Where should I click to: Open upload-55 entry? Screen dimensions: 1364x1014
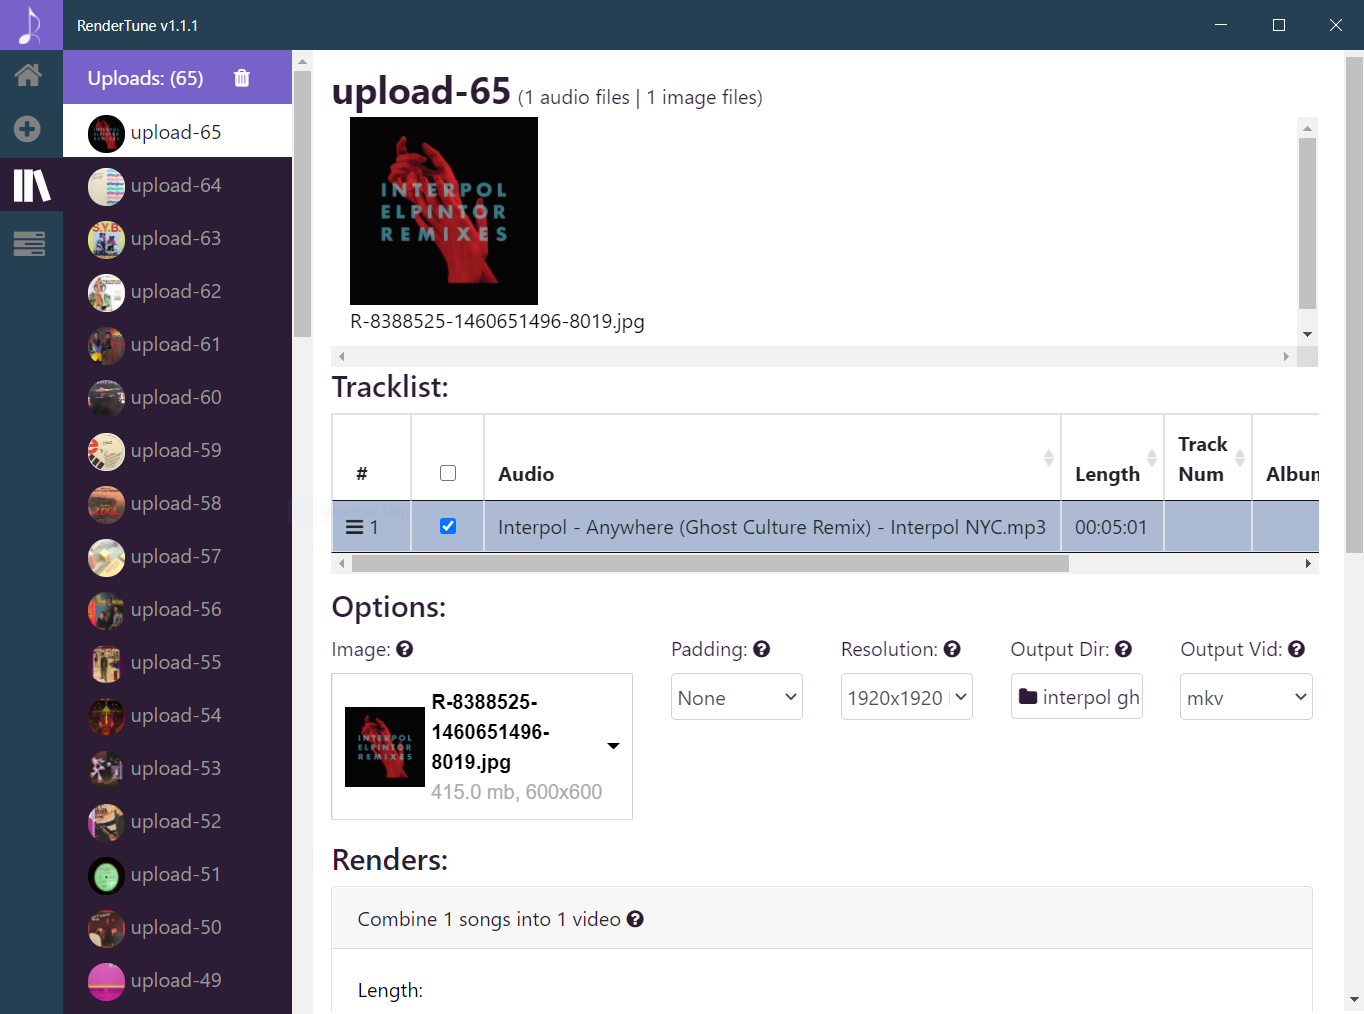(x=177, y=662)
